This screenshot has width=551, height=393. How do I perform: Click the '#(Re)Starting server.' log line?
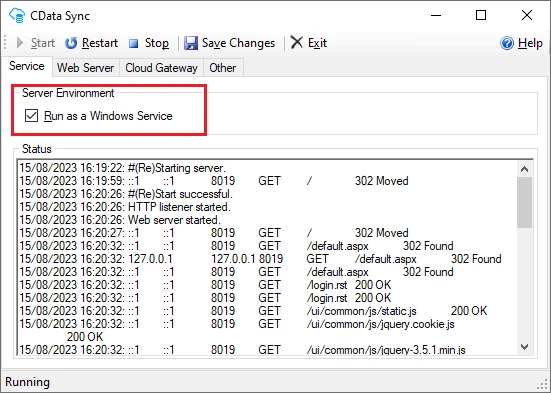coord(123,168)
